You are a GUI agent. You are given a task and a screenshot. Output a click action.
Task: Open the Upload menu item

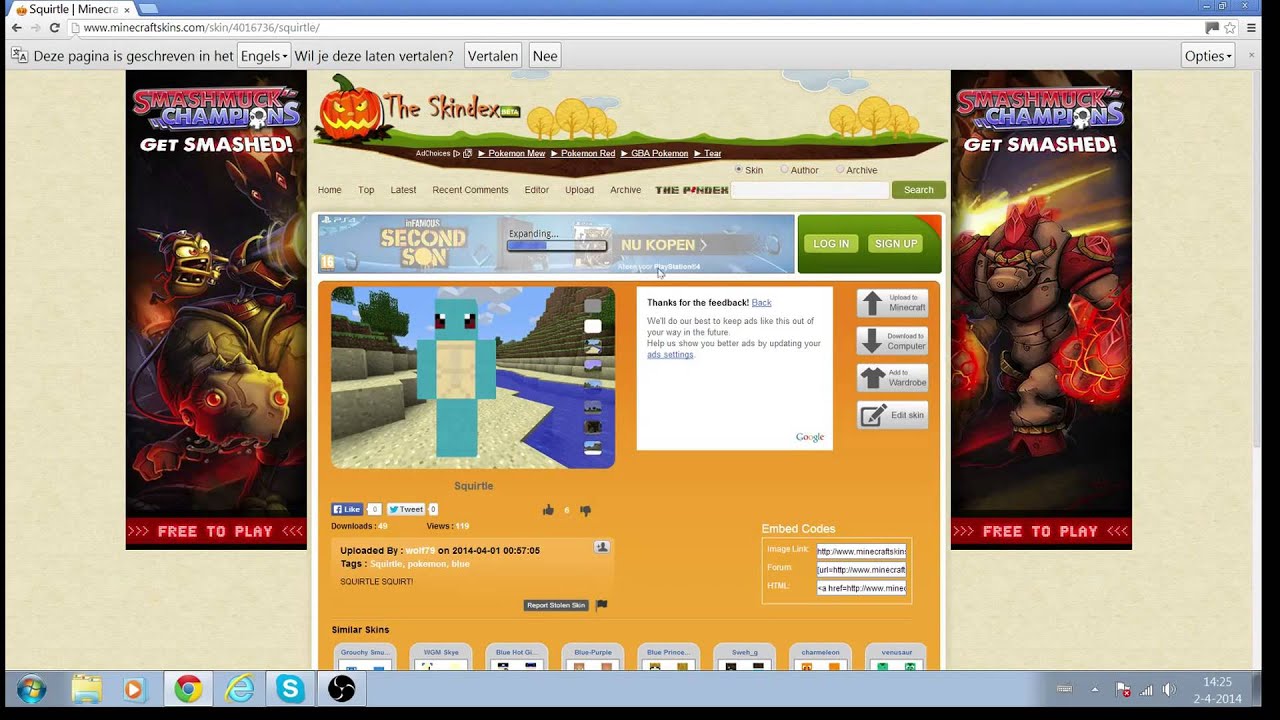coord(579,190)
